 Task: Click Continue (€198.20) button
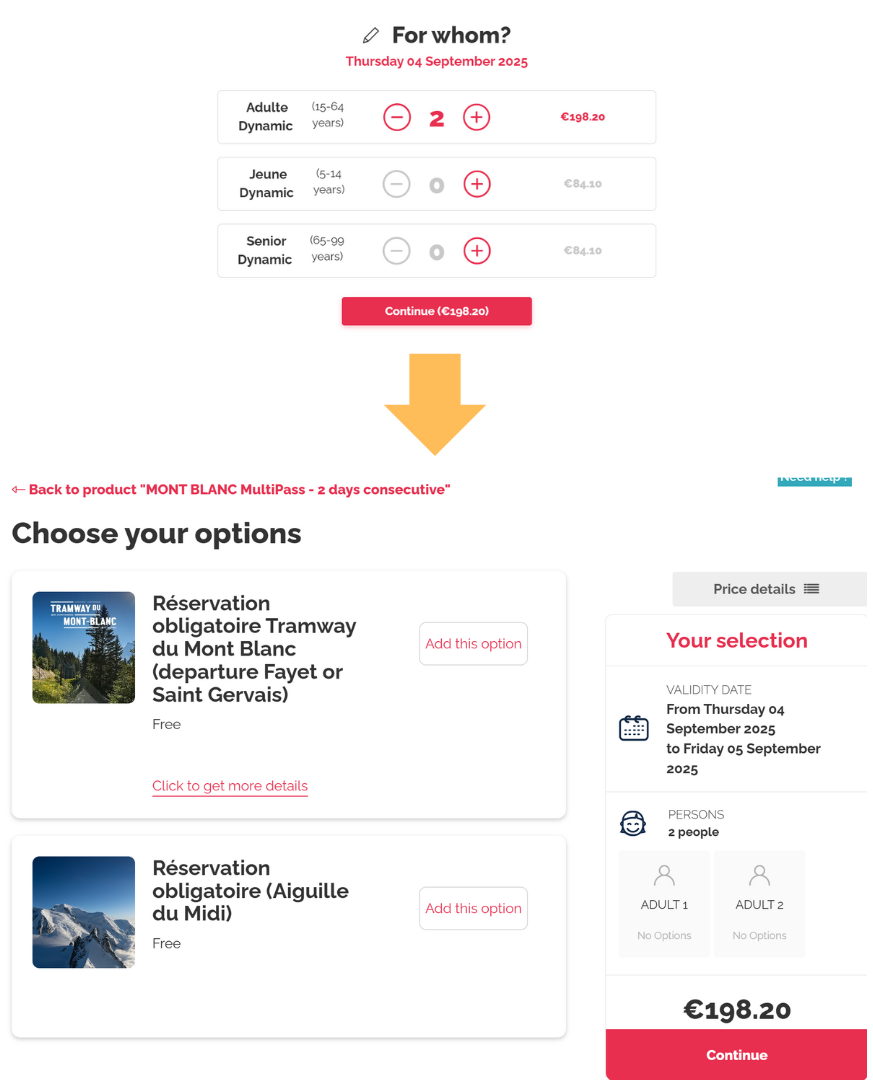pos(437,311)
